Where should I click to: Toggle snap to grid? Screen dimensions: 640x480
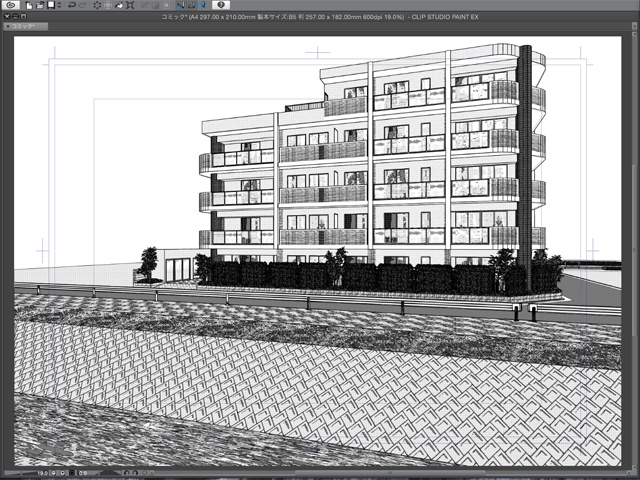(203, 5)
